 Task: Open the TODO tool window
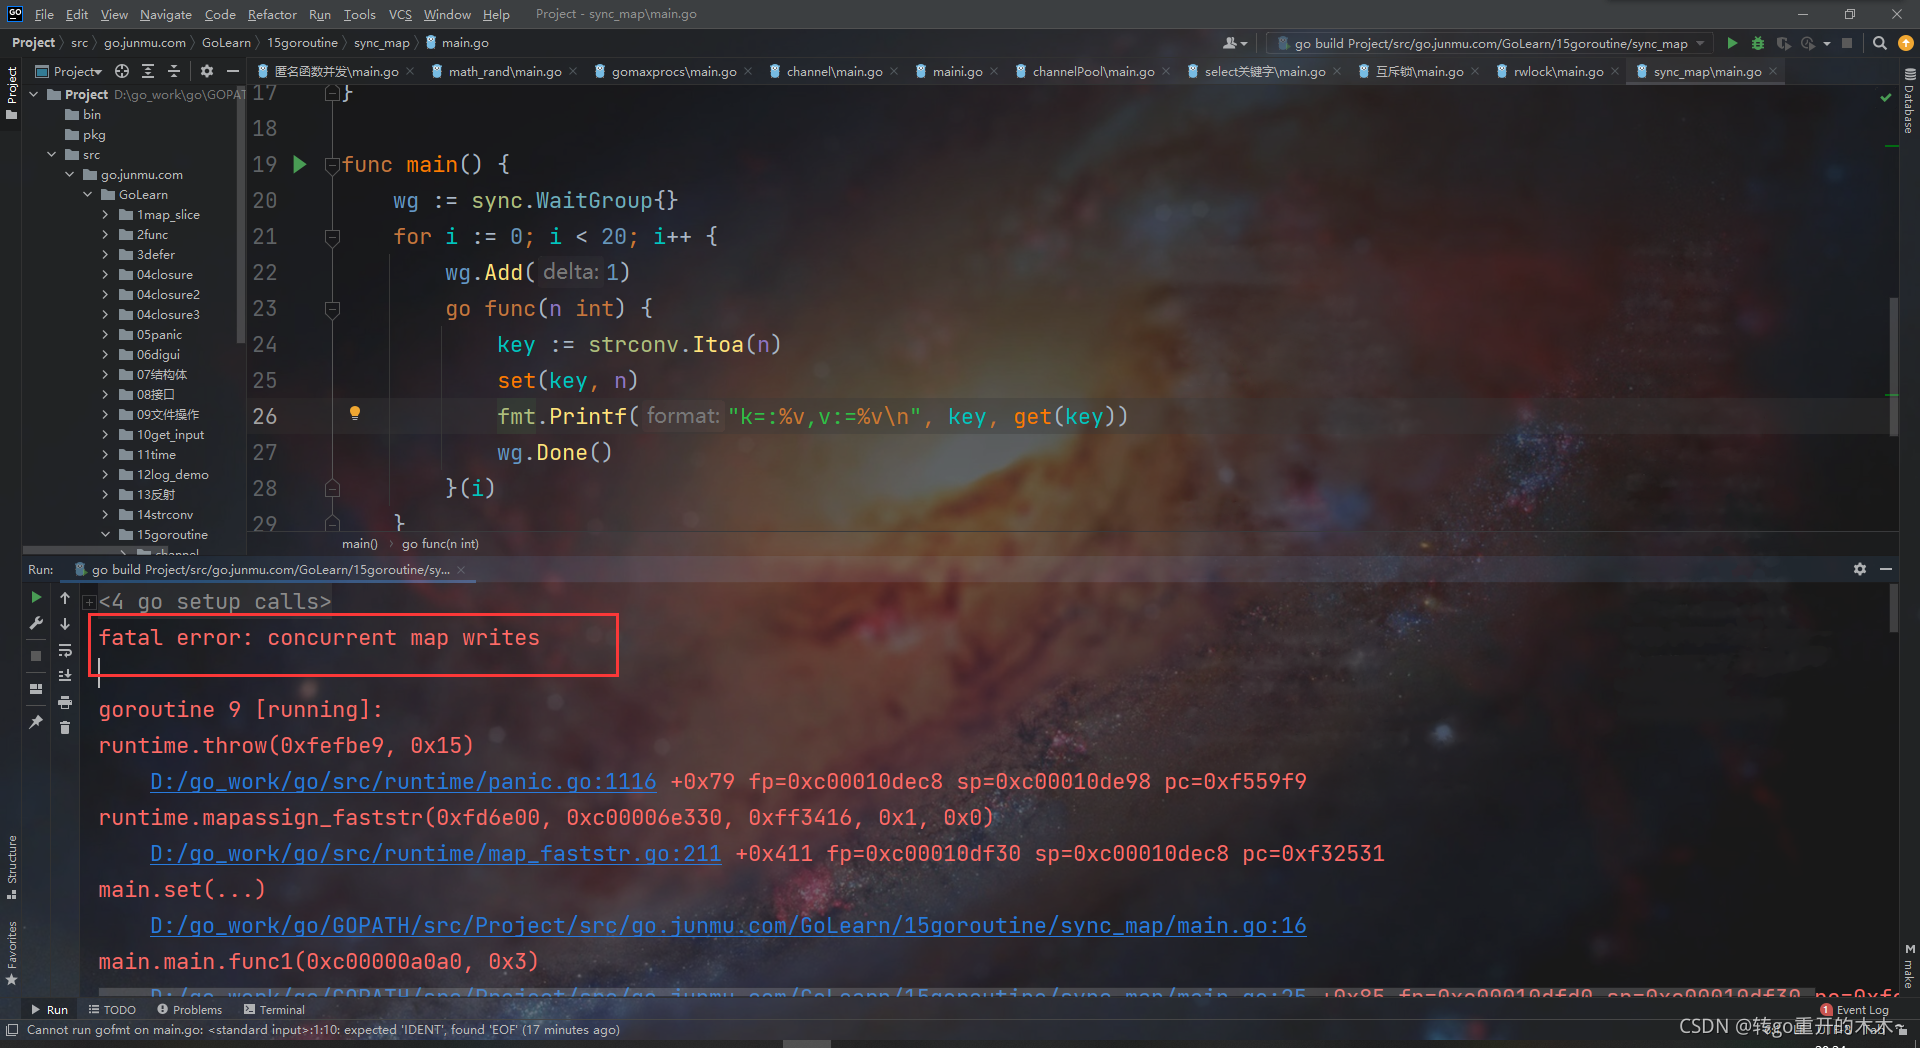[x=112, y=1010]
